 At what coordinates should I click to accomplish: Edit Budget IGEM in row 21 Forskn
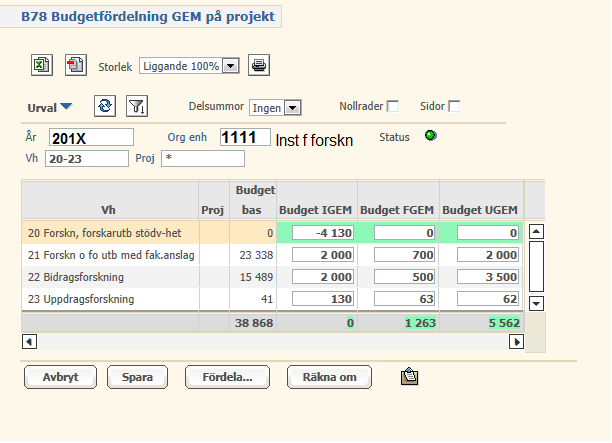point(323,255)
